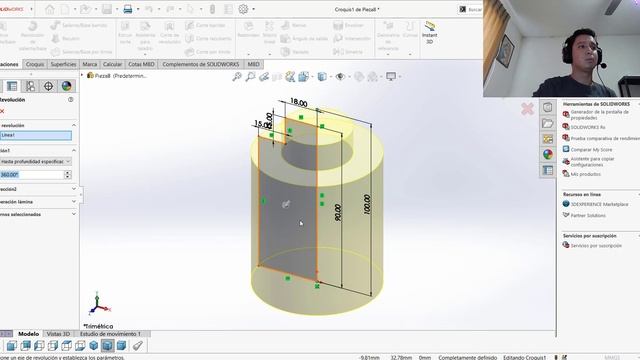Viewport: 640px width, 360px height.
Task: Open the PropertyManager tab icon
Action: 12,86
